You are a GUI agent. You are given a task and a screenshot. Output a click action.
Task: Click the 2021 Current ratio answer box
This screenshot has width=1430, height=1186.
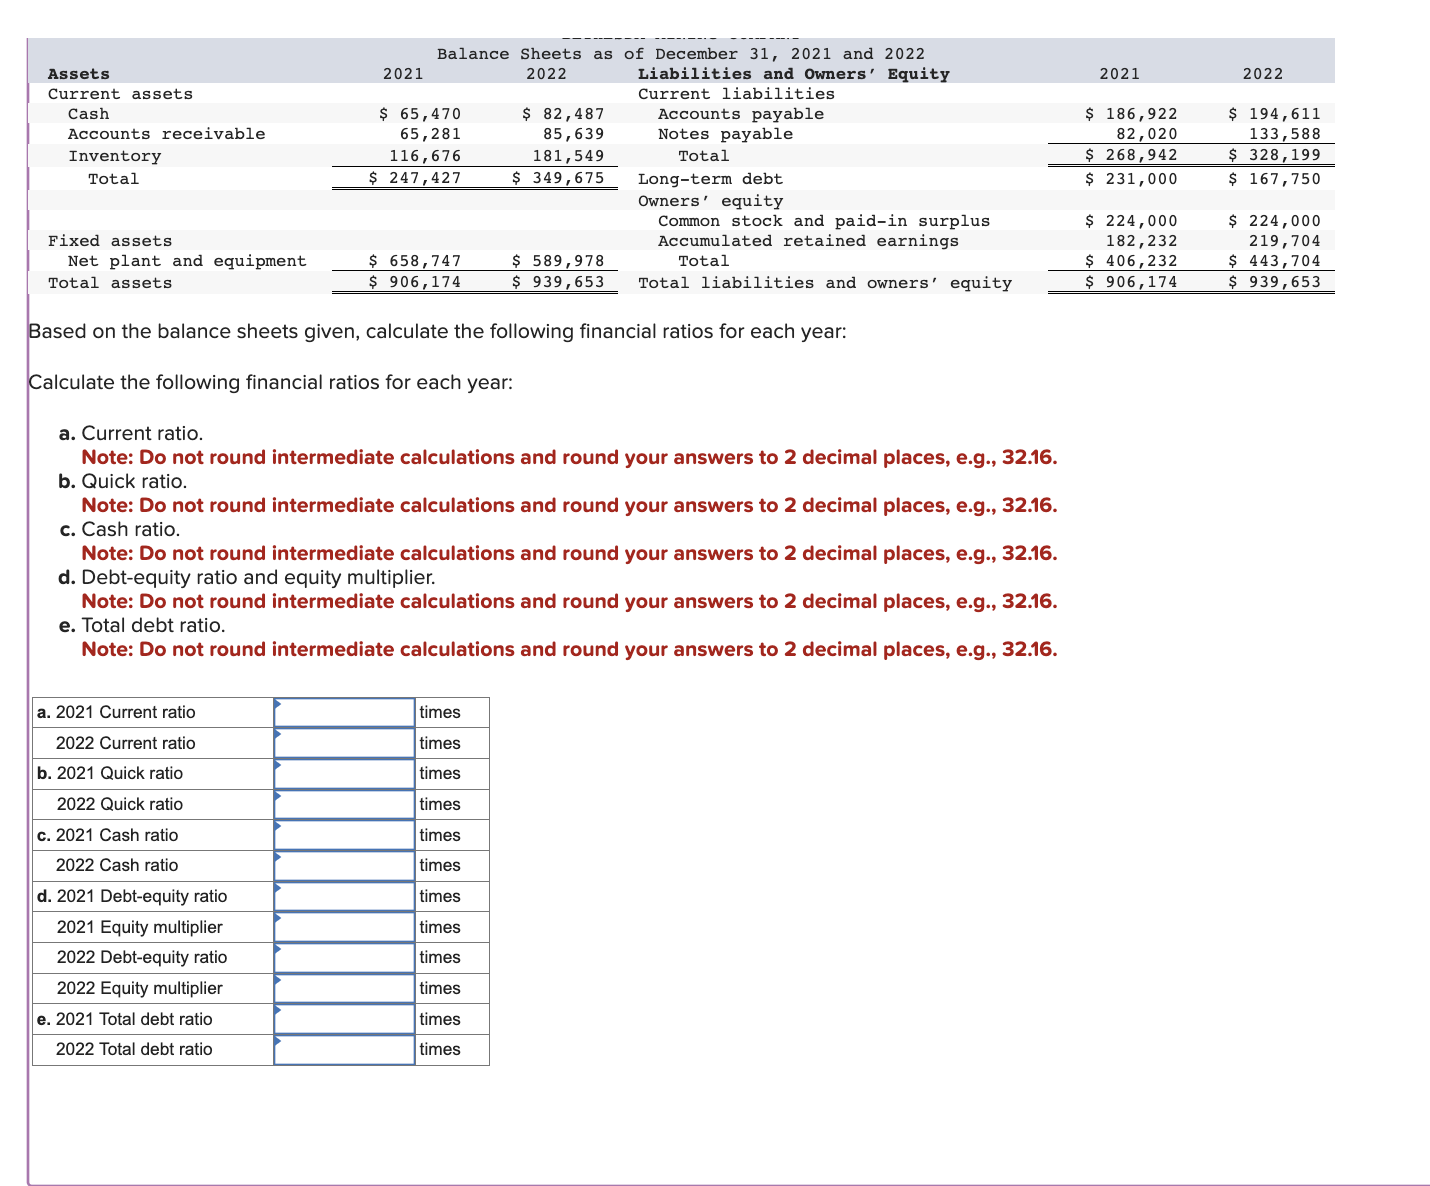[x=344, y=712]
